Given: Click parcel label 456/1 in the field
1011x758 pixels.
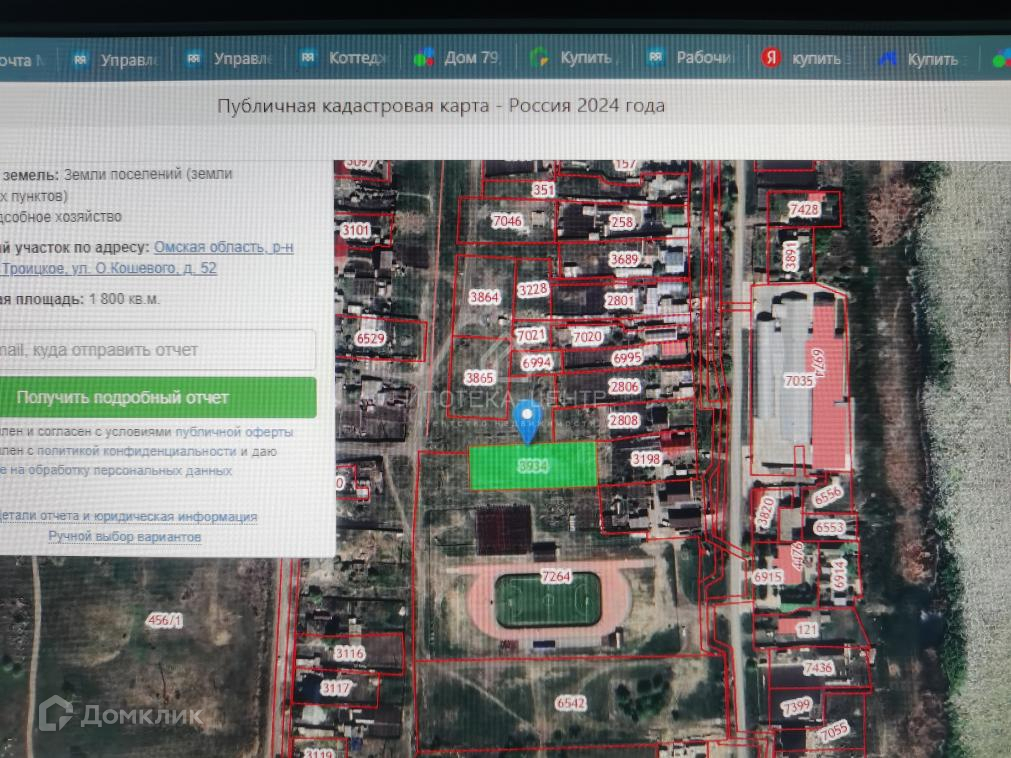Looking at the screenshot, I should click(164, 621).
